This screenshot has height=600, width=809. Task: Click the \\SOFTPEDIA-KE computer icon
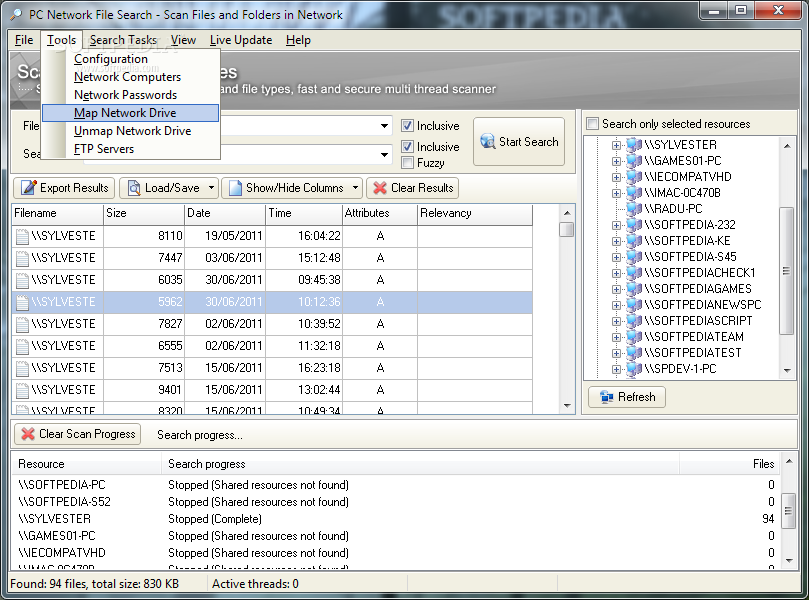[634, 241]
